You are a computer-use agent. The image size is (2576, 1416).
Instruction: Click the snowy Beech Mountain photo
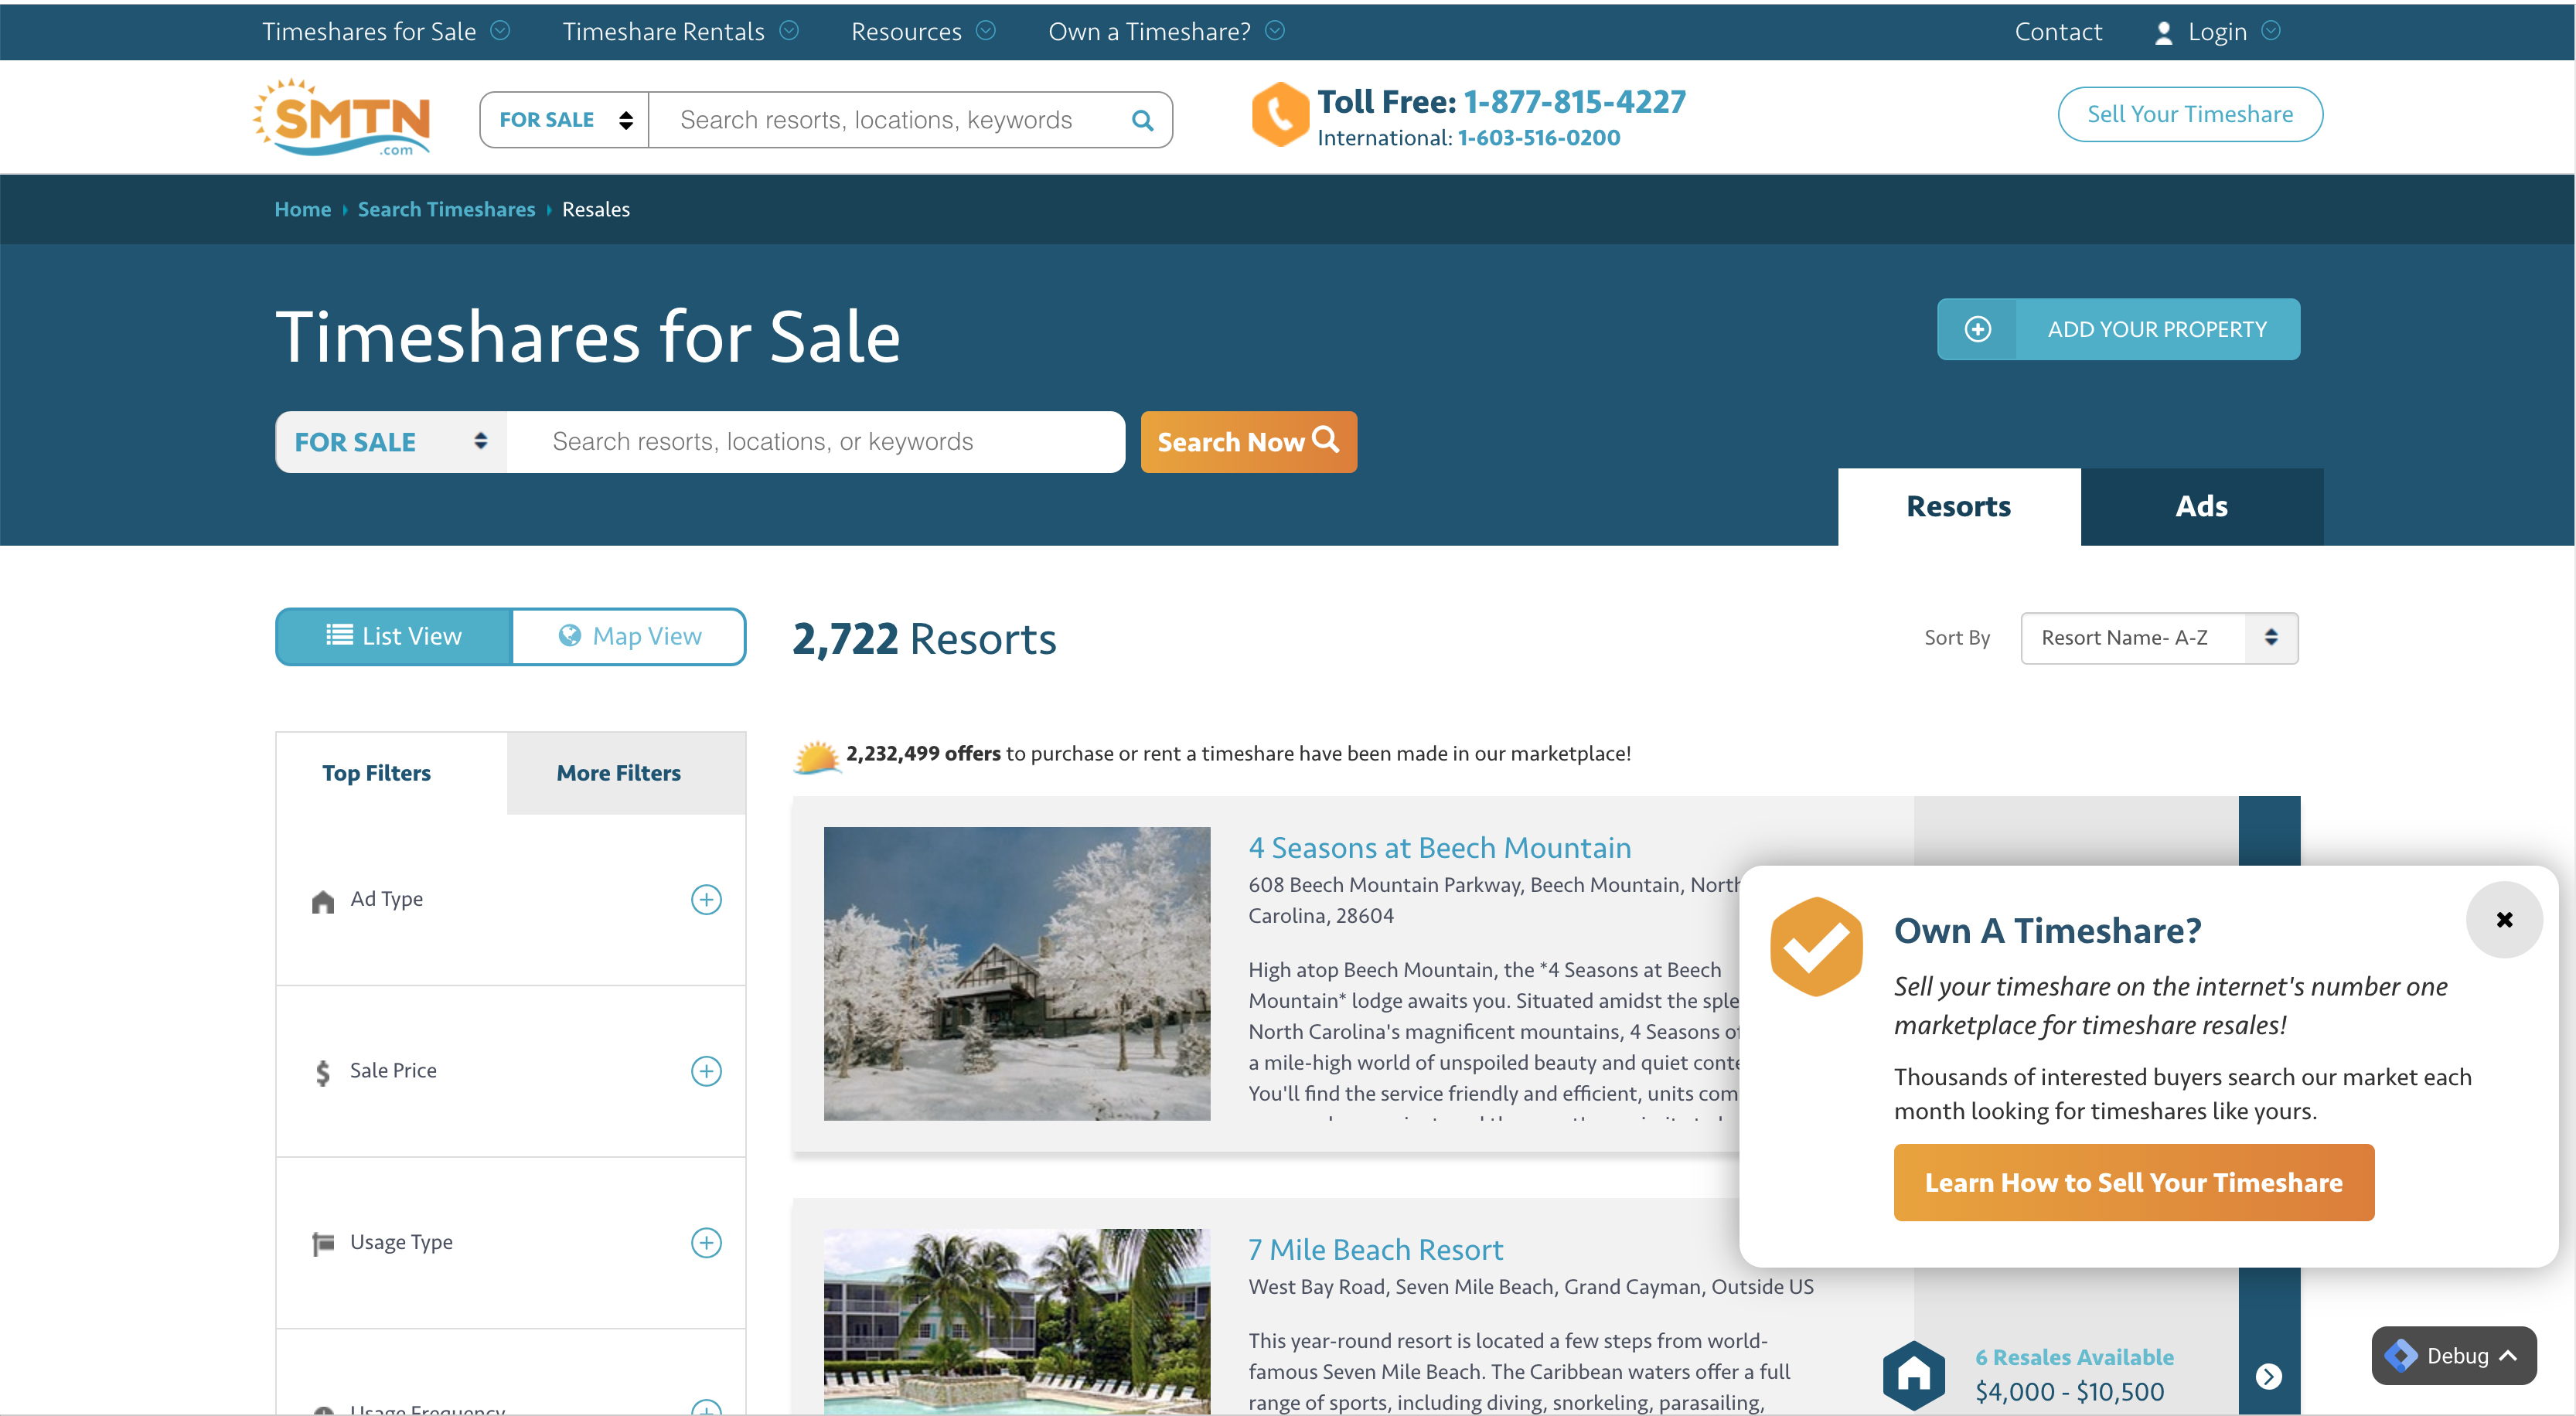pyautogui.click(x=1016, y=974)
